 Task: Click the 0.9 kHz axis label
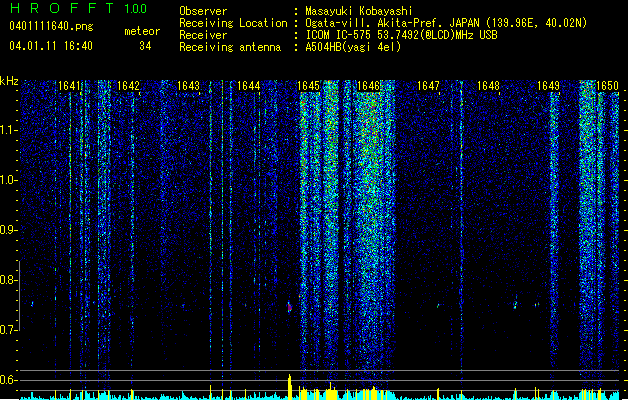click(8, 230)
